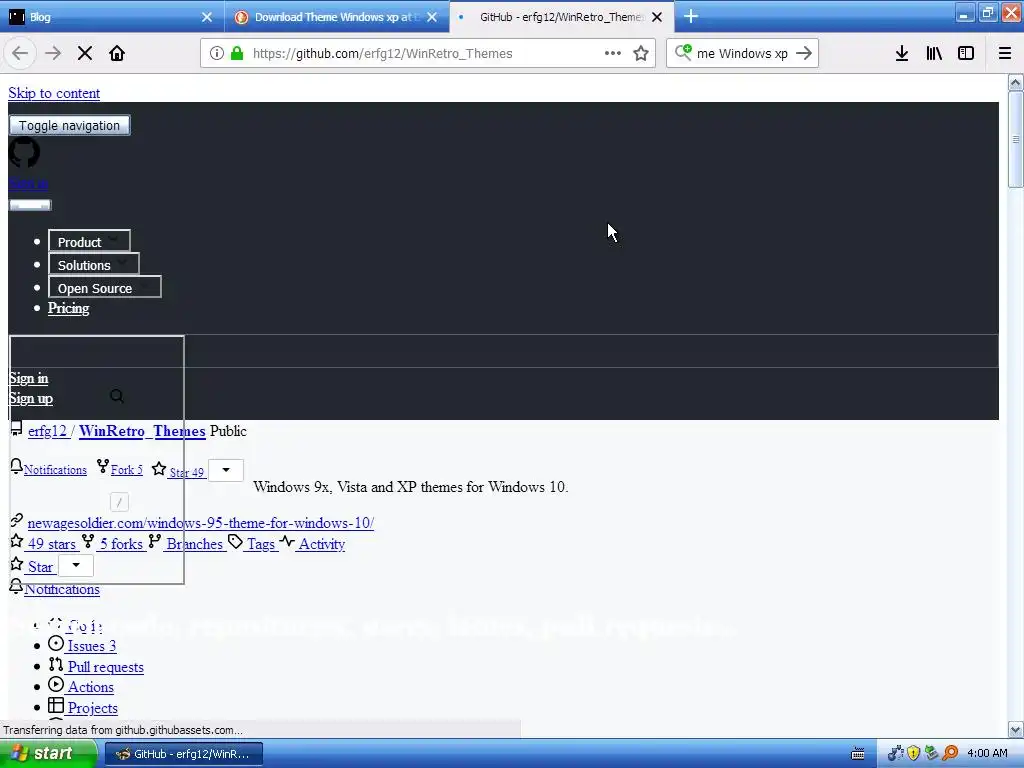Select the GitHub taskbar window button

point(184,754)
